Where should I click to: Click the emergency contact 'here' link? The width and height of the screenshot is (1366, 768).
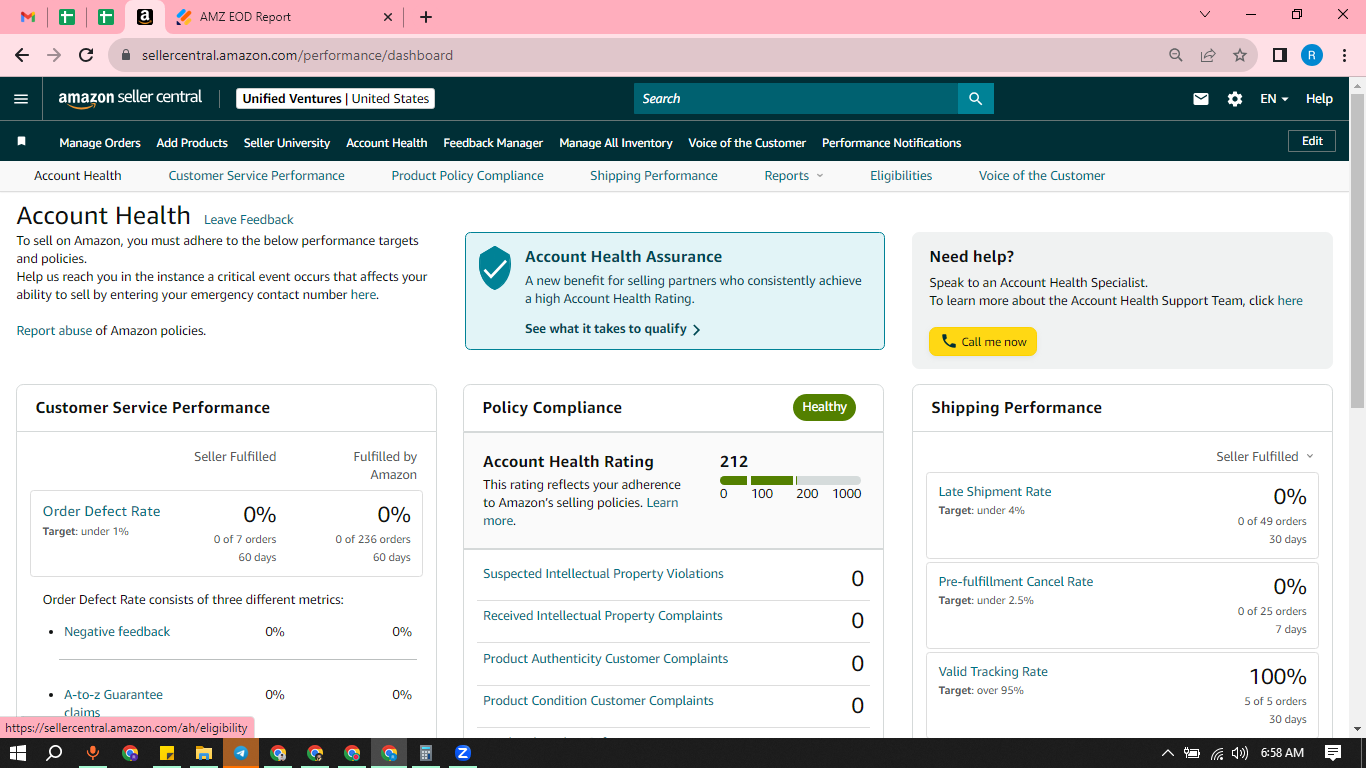(x=363, y=295)
